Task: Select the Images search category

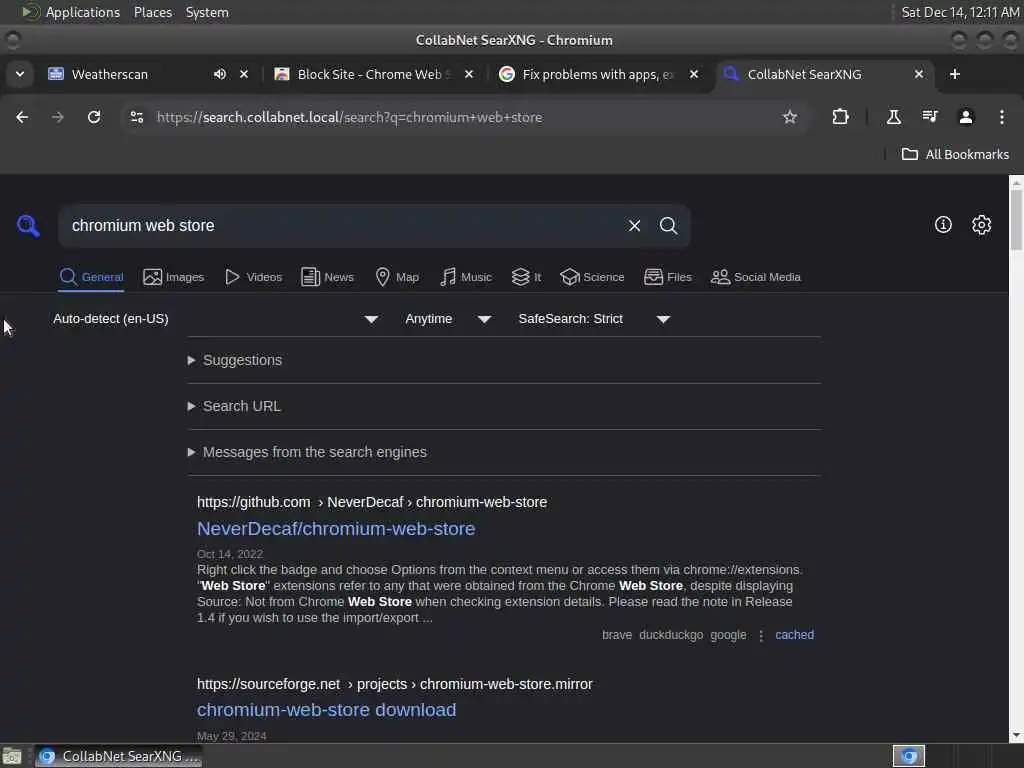Action: tap(174, 278)
